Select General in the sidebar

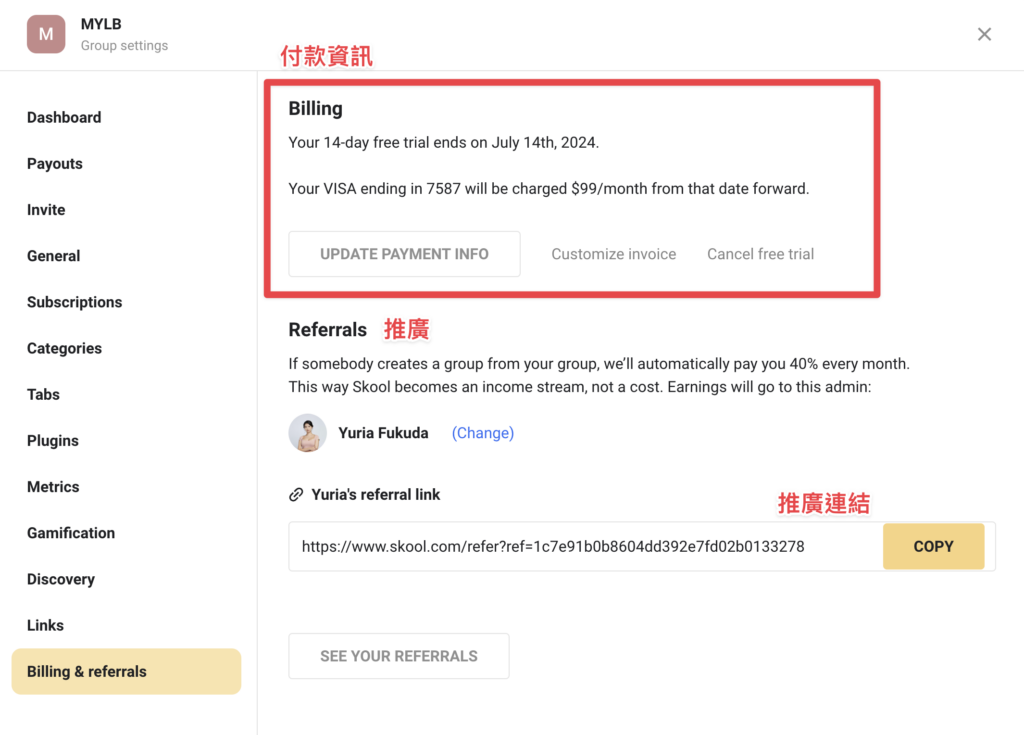pos(54,256)
